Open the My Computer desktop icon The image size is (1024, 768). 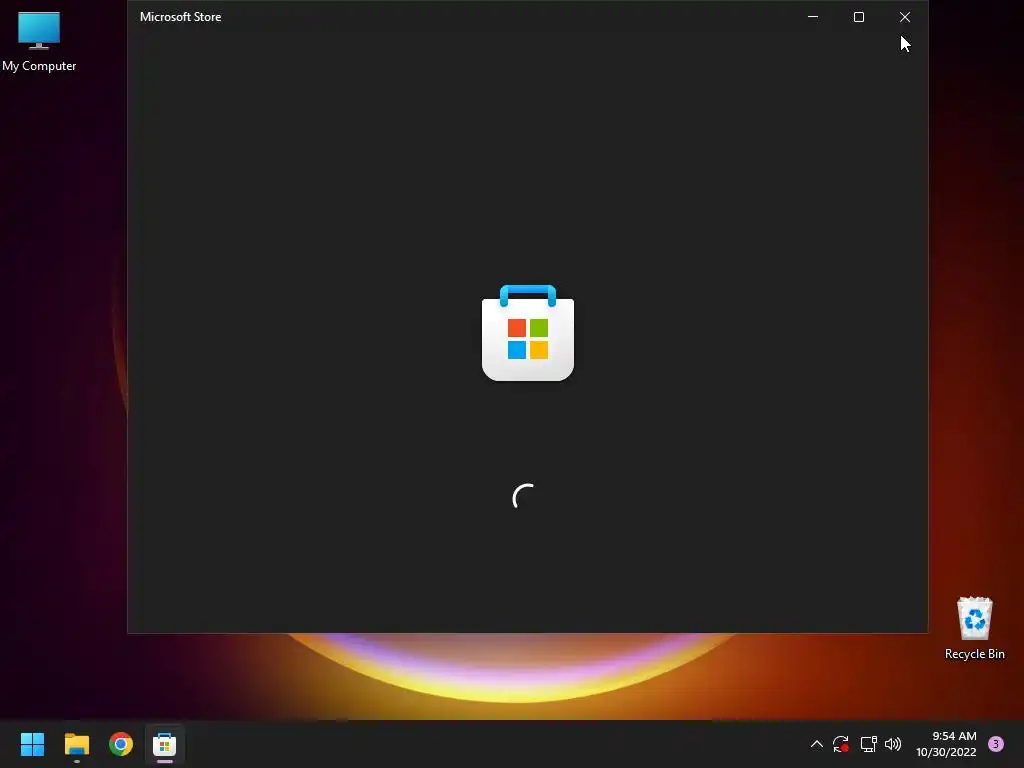click(x=39, y=40)
